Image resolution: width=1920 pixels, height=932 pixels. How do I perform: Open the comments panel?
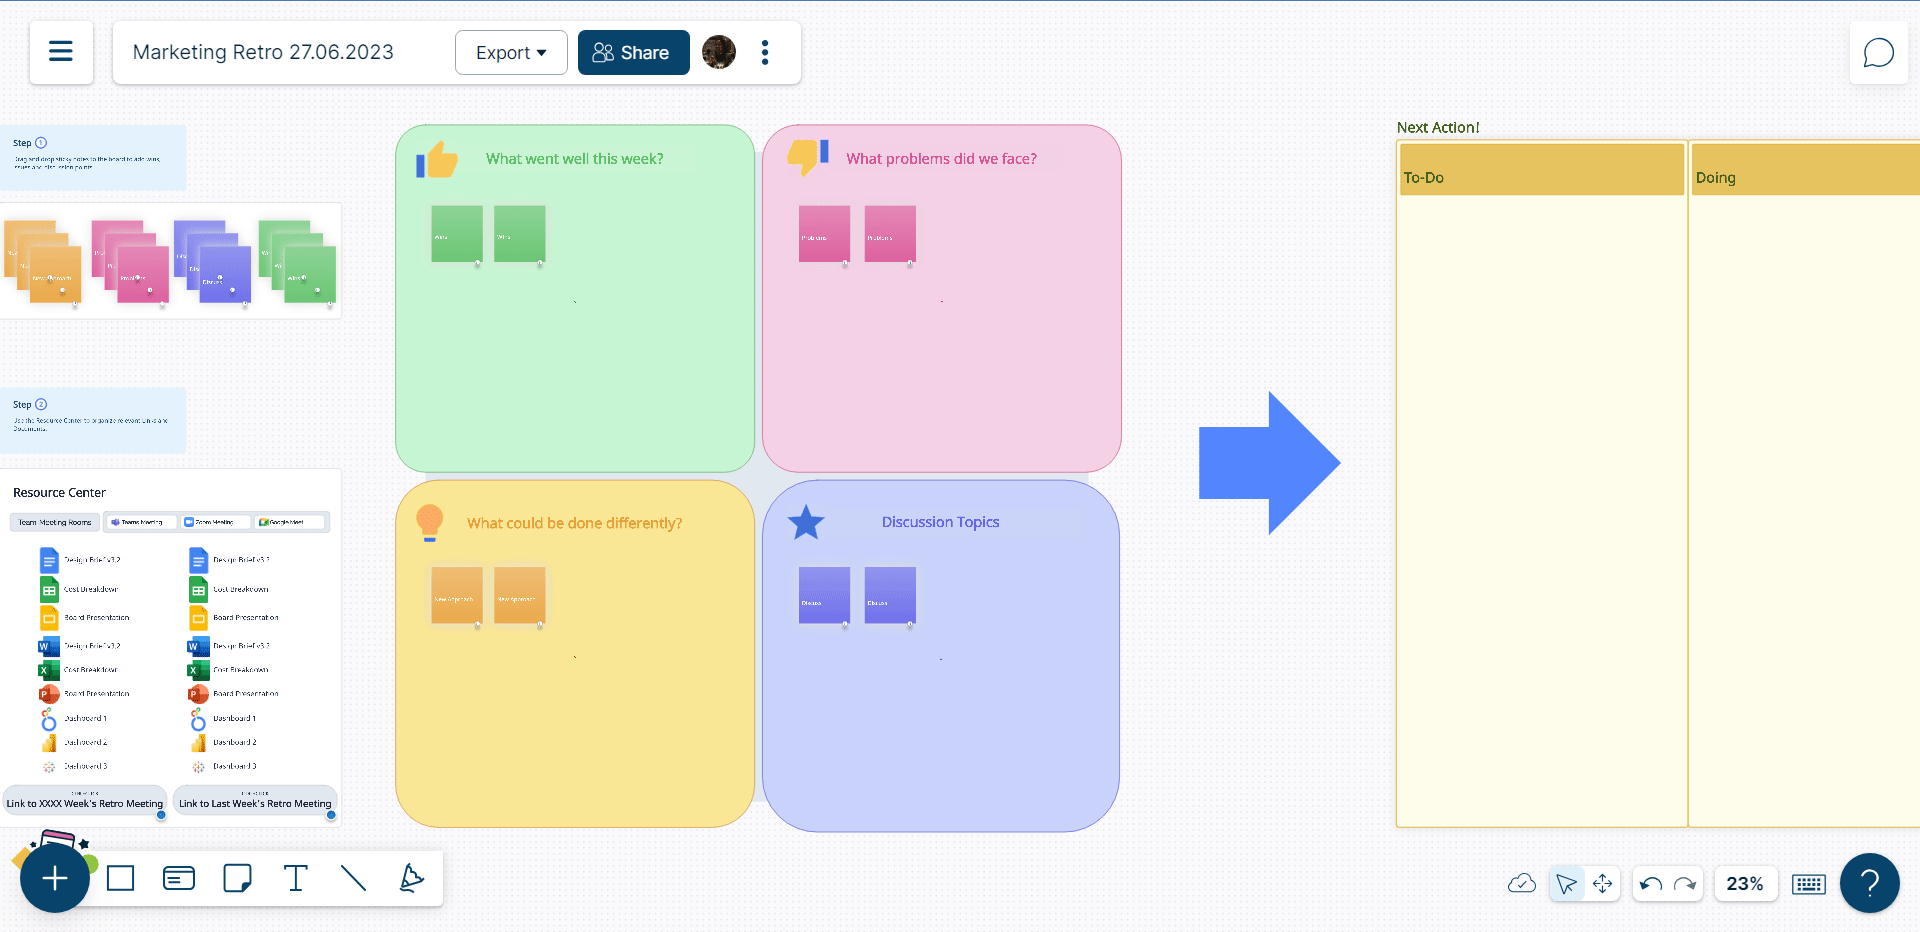click(x=1878, y=53)
